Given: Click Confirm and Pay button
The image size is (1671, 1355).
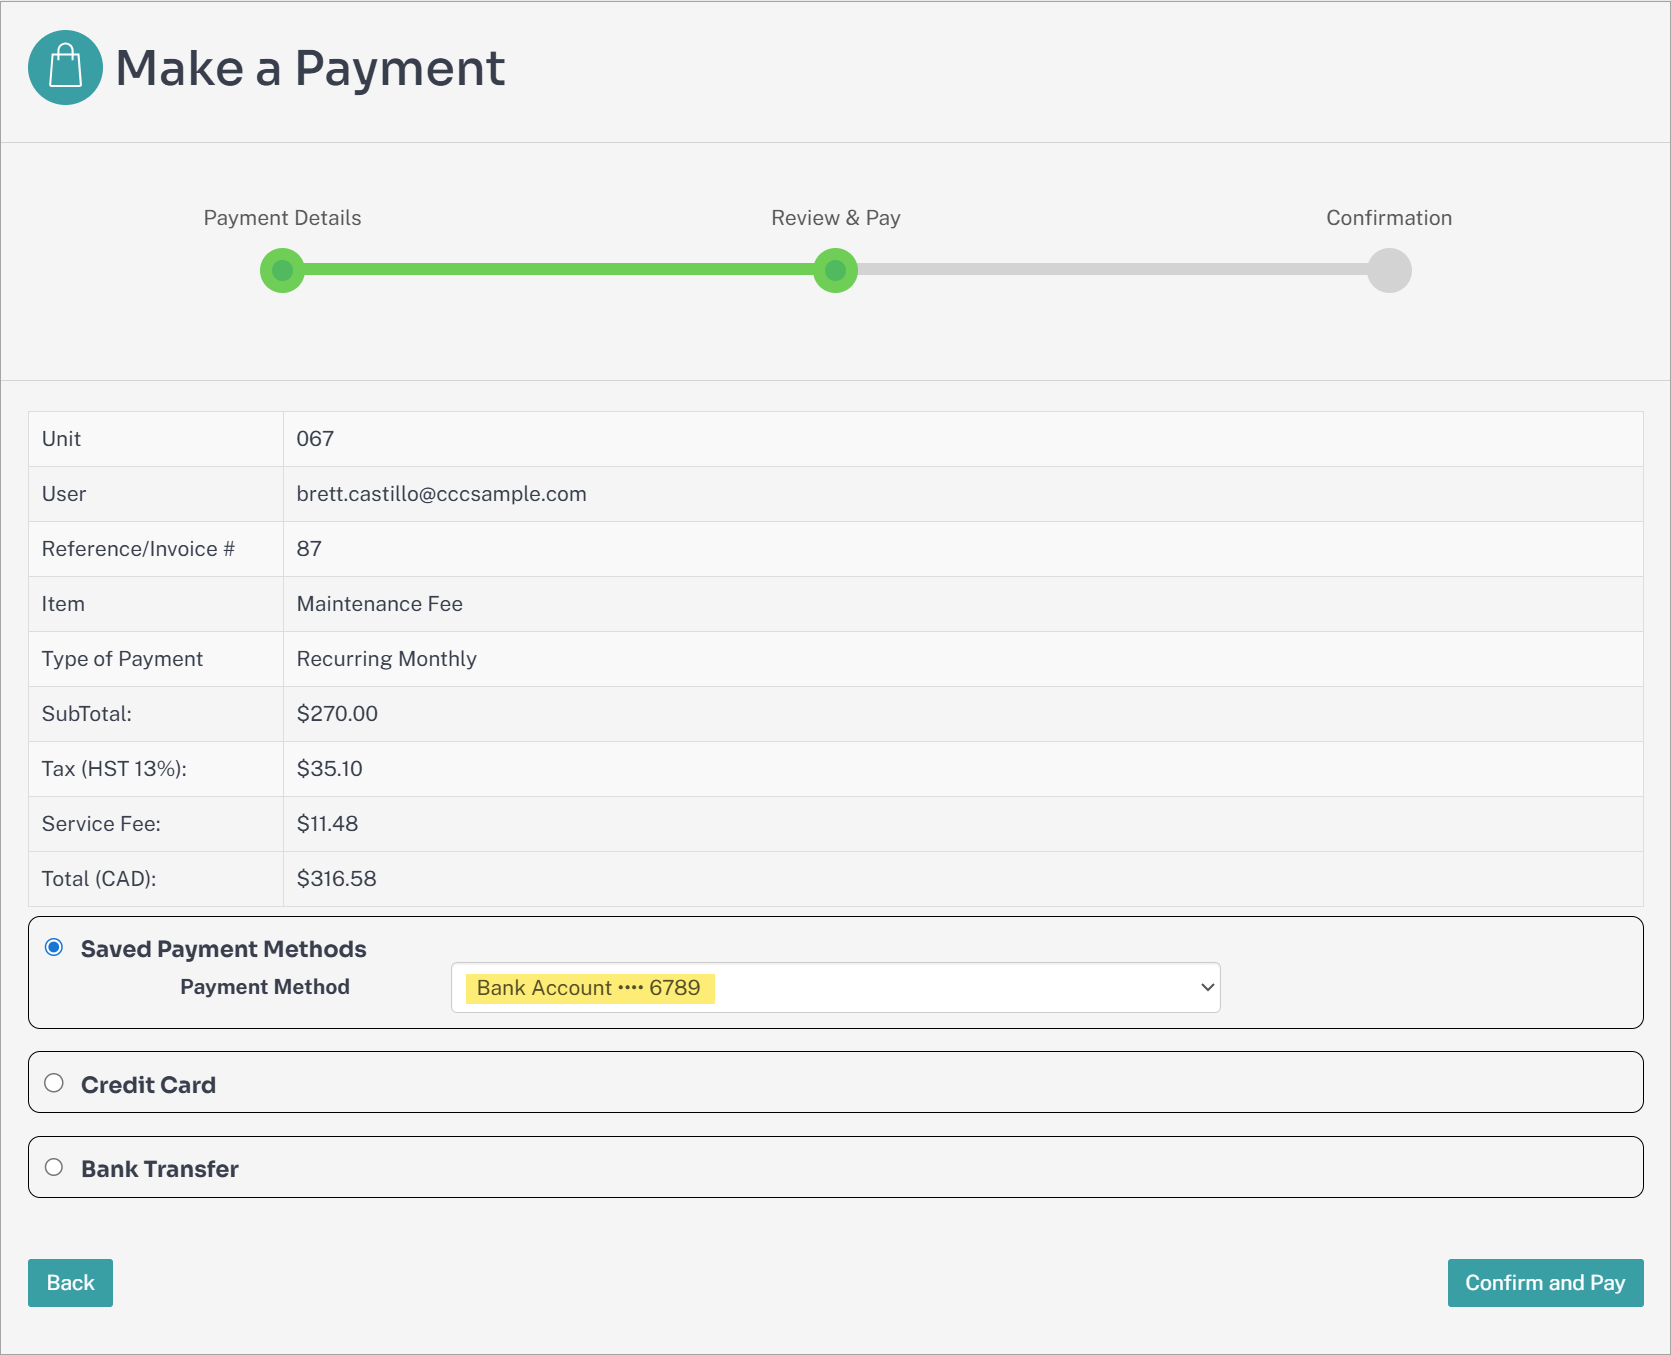Looking at the screenshot, I should tap(1545, 1283).
